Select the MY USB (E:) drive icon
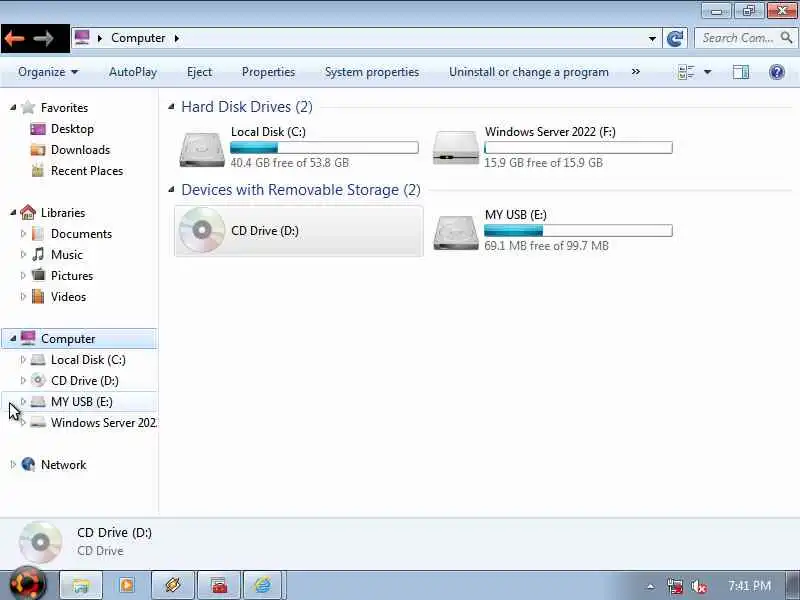The width and height of the screenshot is (800, 600). [x=456, y=232]
